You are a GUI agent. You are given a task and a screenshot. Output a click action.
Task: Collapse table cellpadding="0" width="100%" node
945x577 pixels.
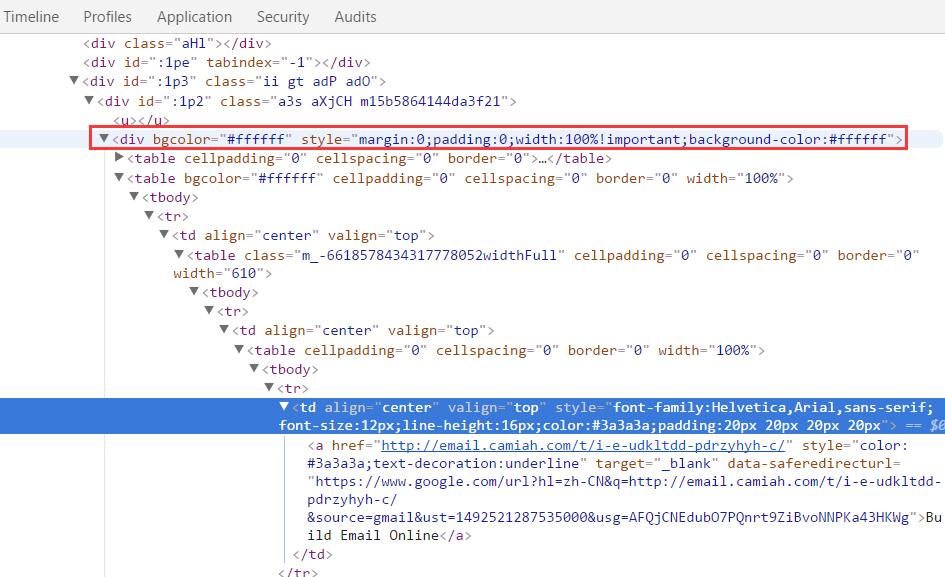(x=239, y=349)
